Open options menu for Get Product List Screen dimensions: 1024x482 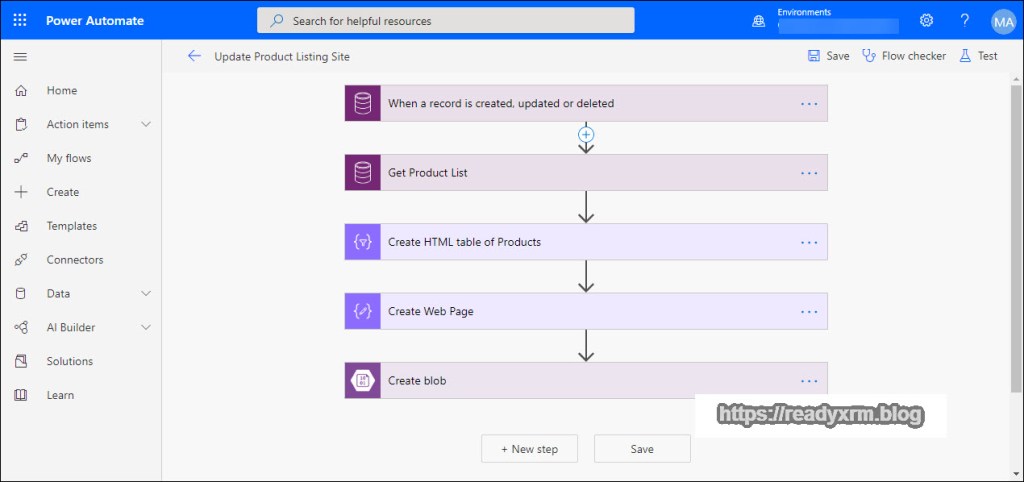coord(809,173)
